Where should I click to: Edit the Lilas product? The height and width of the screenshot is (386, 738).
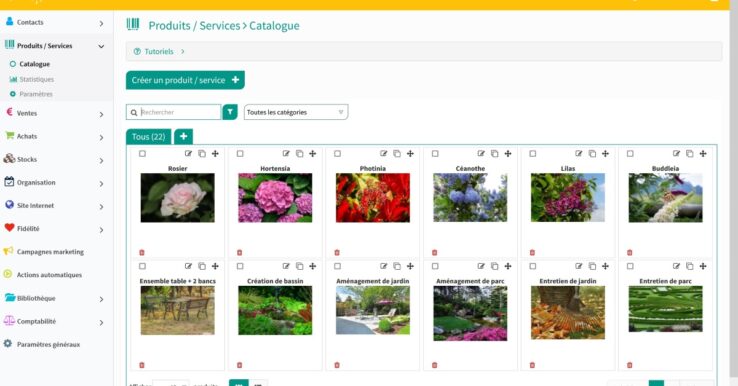pos(578,153)
